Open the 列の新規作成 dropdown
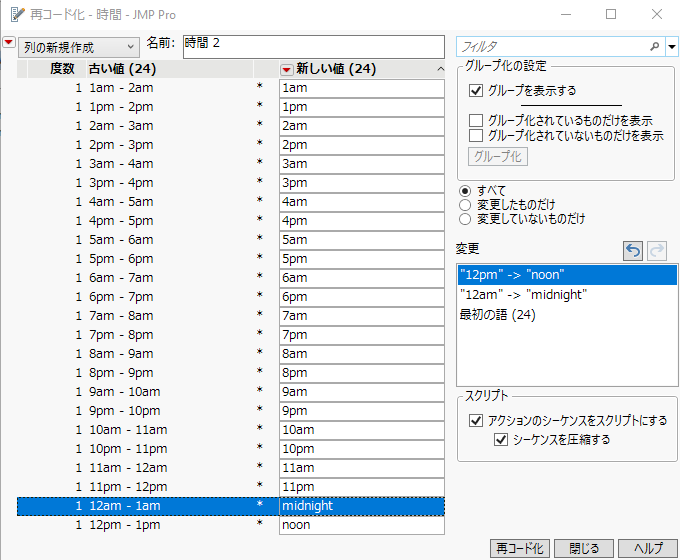 78,47
